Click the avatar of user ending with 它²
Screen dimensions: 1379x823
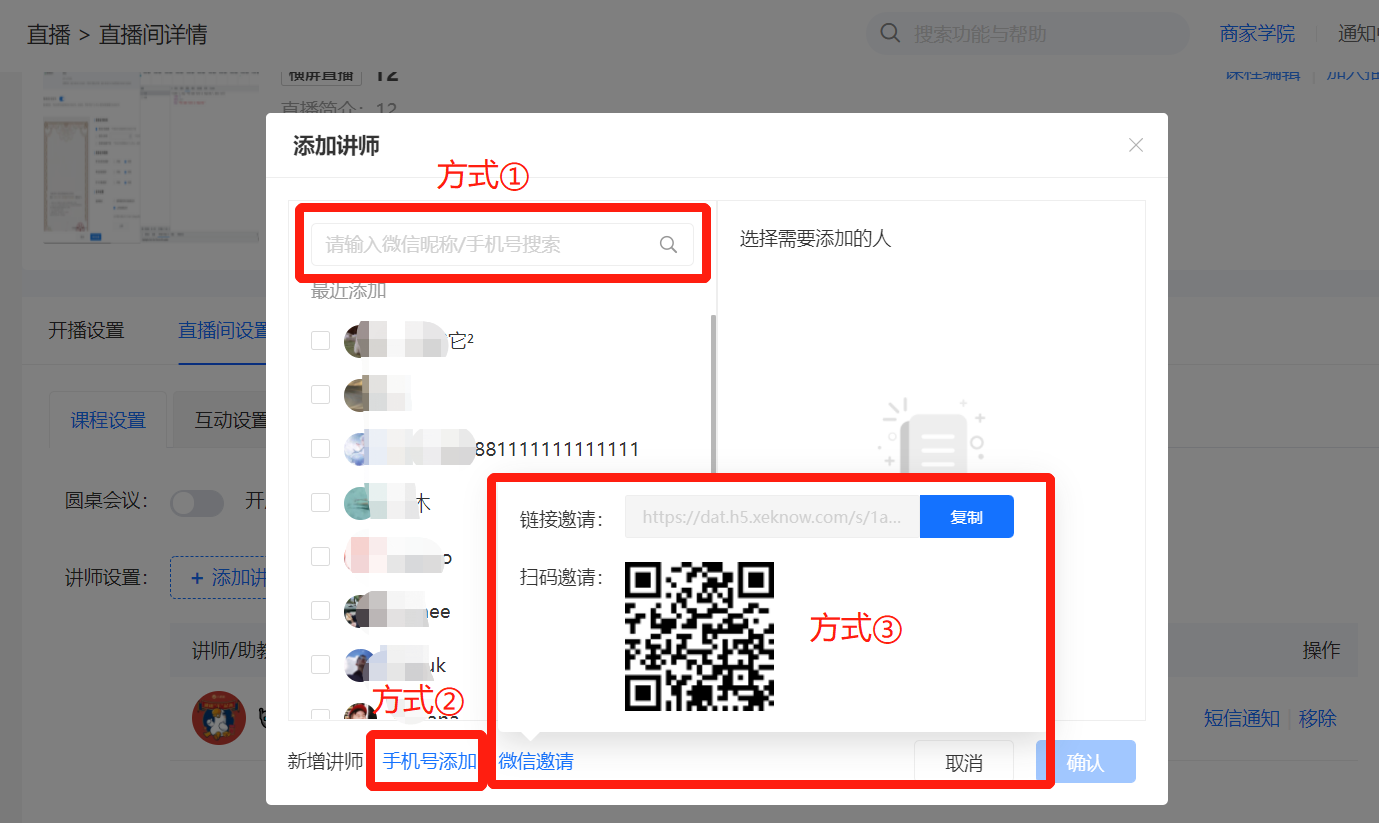point(360,340)
